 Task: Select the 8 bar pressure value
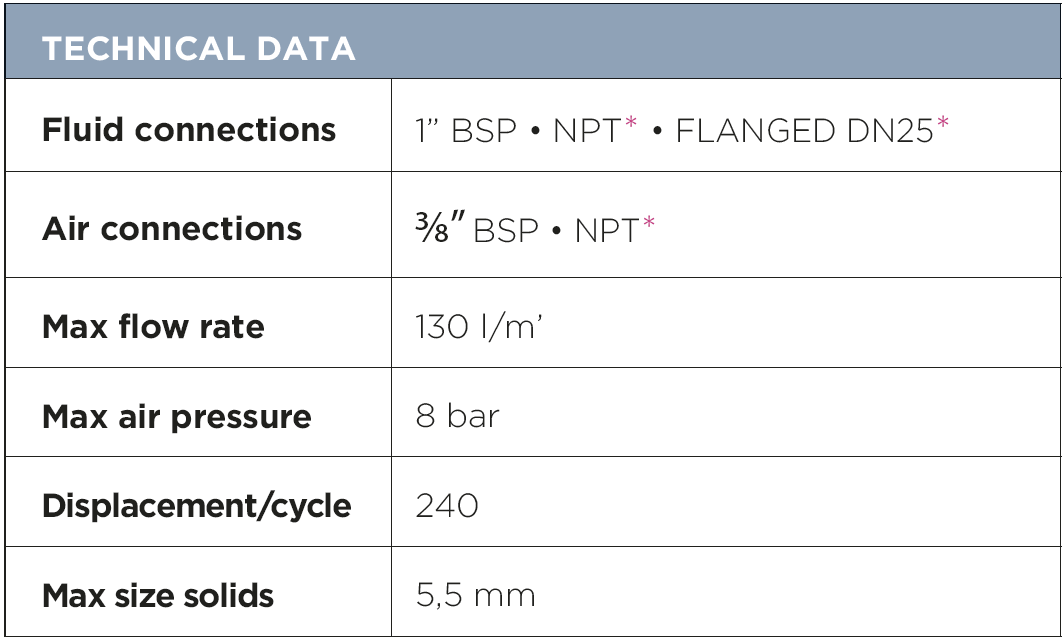coord(457,416)
